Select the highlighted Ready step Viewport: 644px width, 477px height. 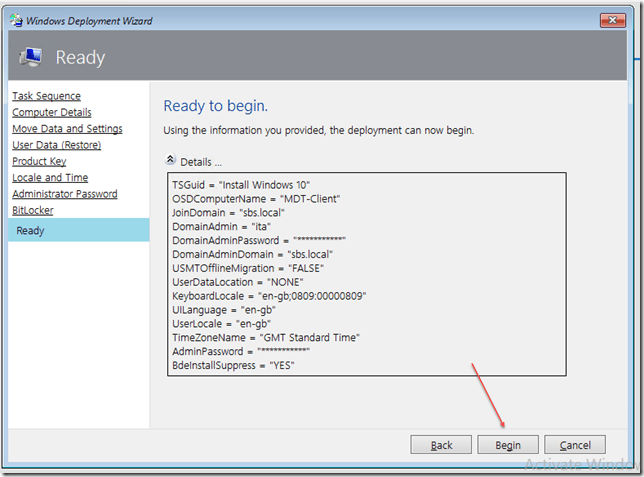point(30,231)
